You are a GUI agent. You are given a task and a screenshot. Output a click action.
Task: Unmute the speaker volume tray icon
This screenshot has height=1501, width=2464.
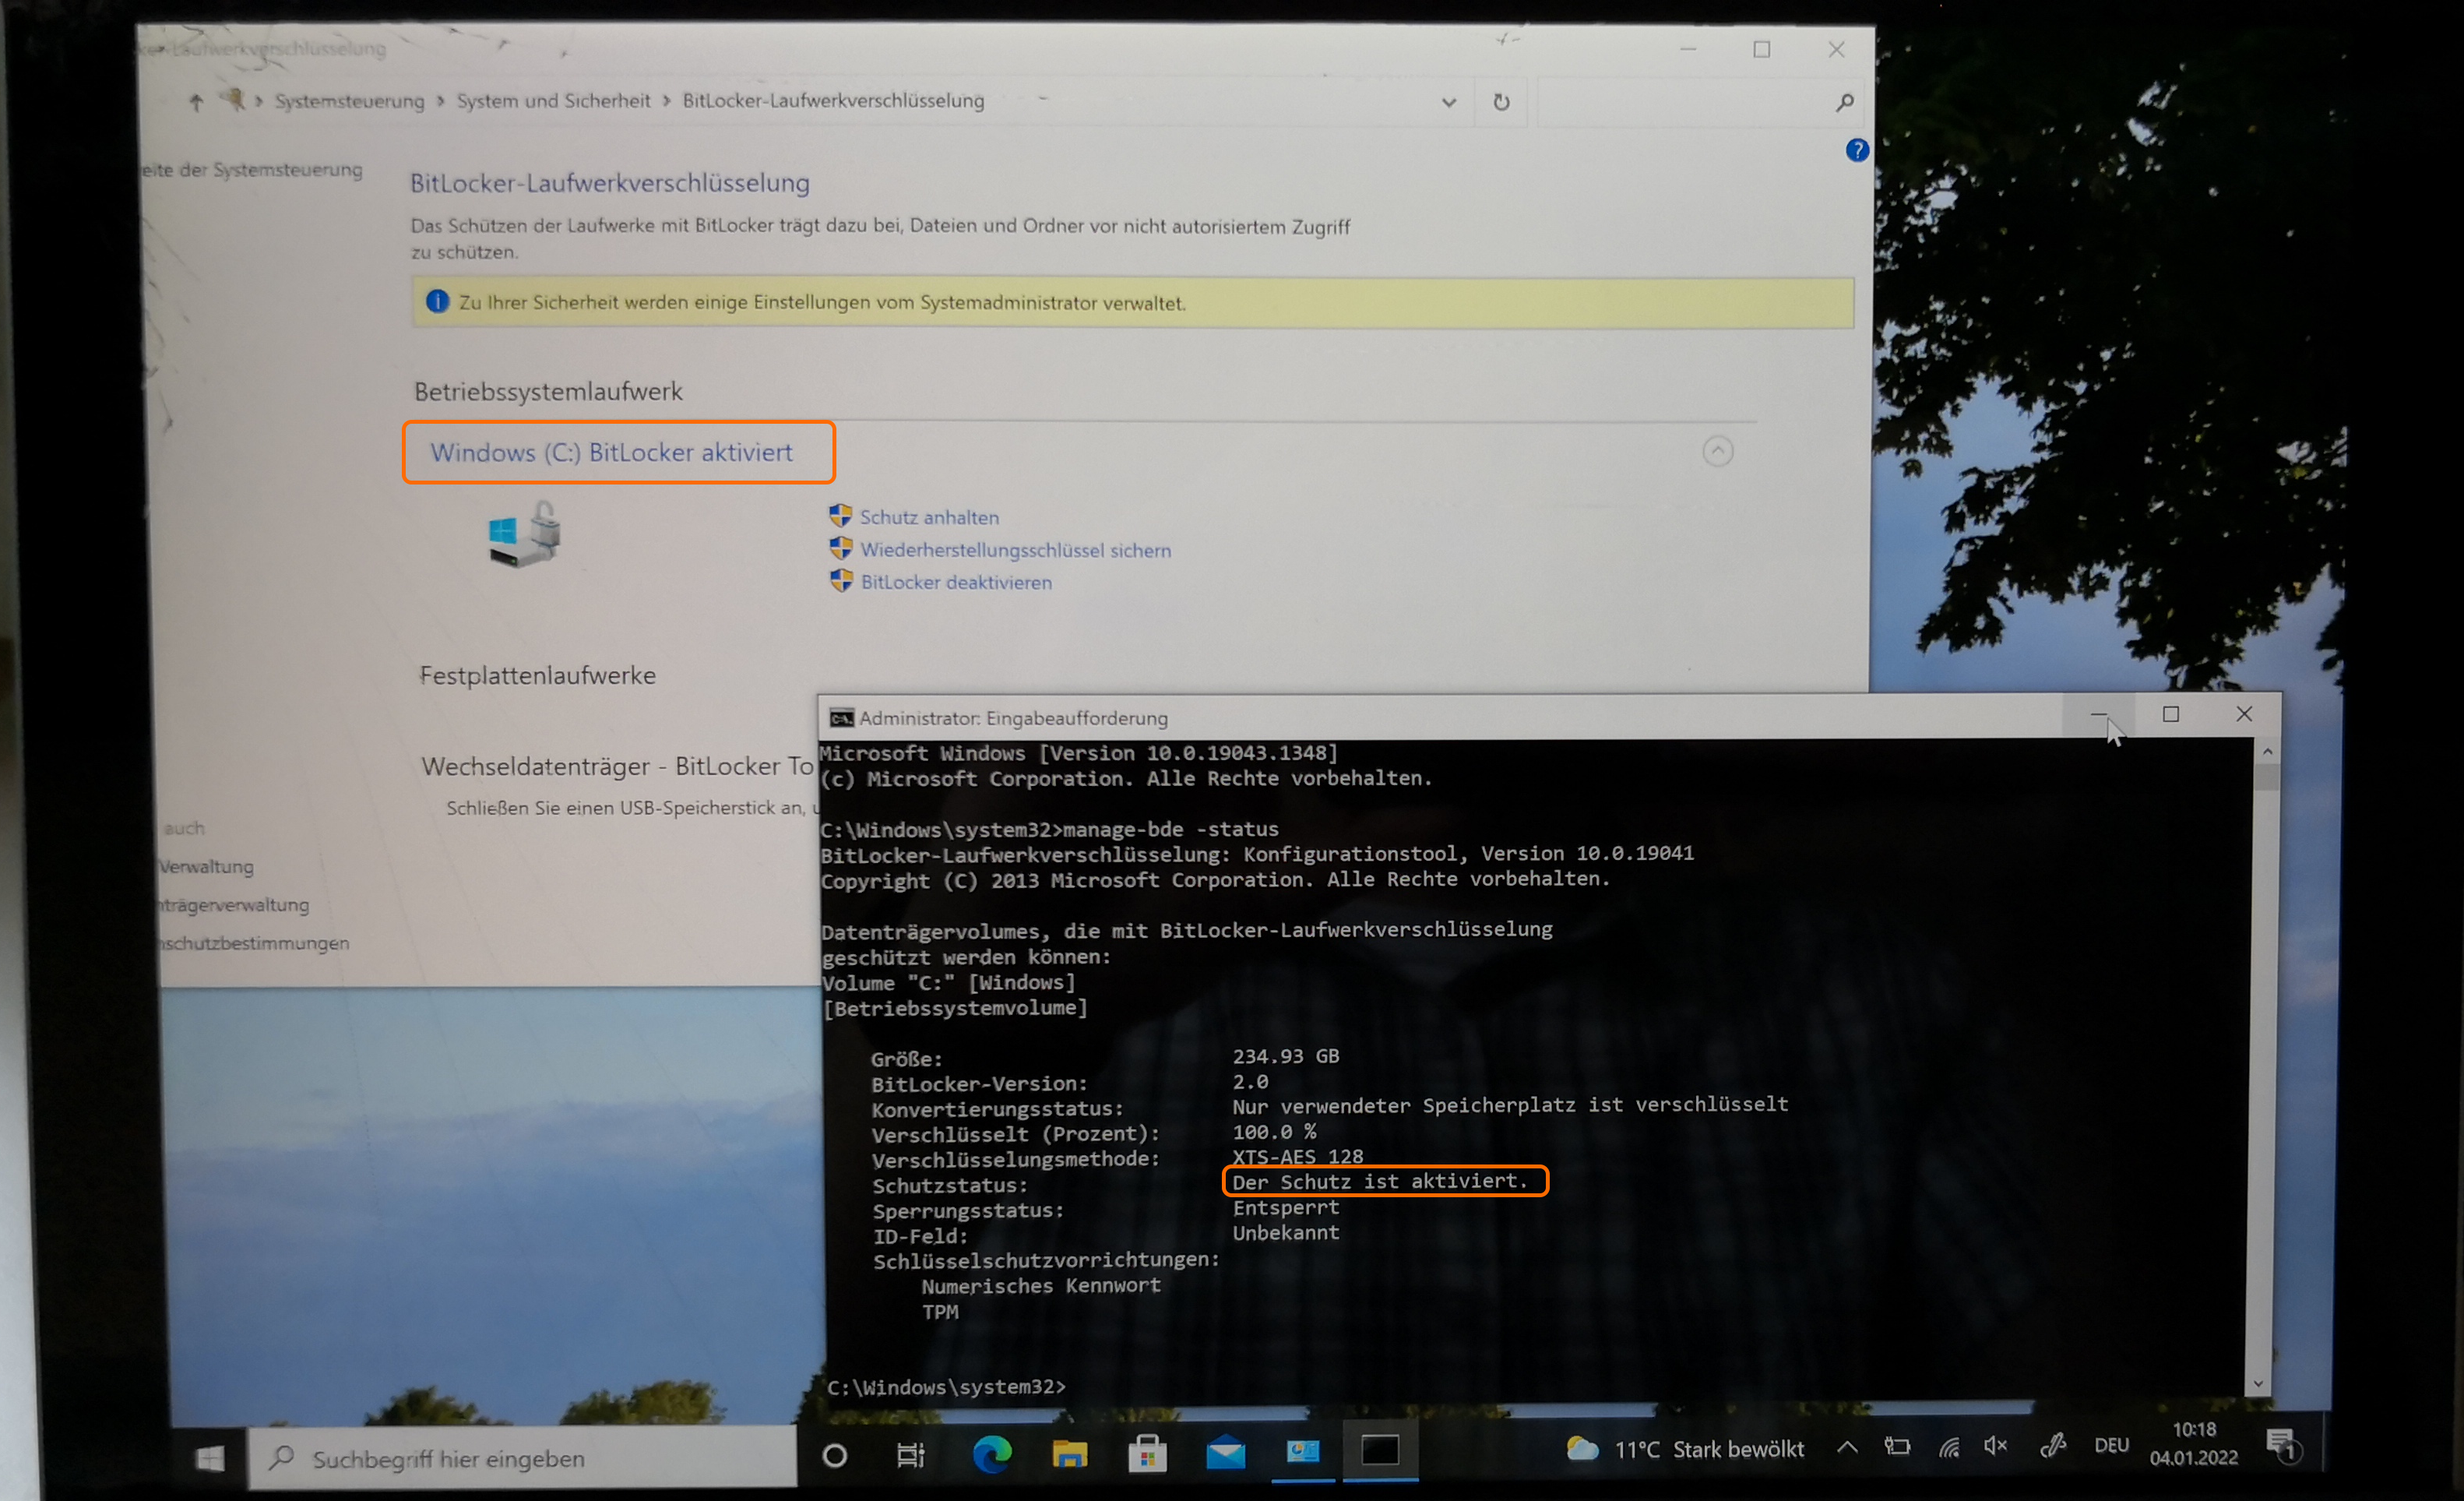tap(1995, 1446)
